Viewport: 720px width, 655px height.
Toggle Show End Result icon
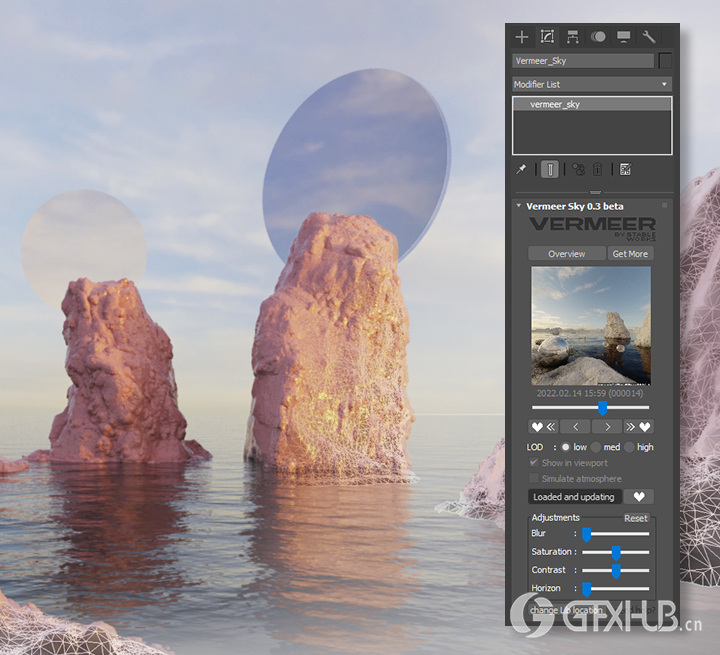550,169
